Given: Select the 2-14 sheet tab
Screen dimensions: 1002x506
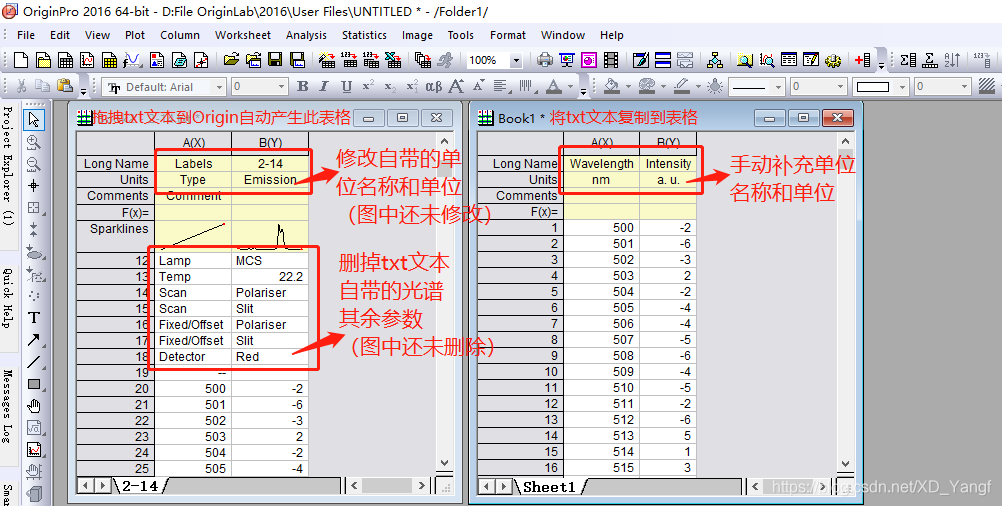Looking at the screenshot, I should coord(140,486).
